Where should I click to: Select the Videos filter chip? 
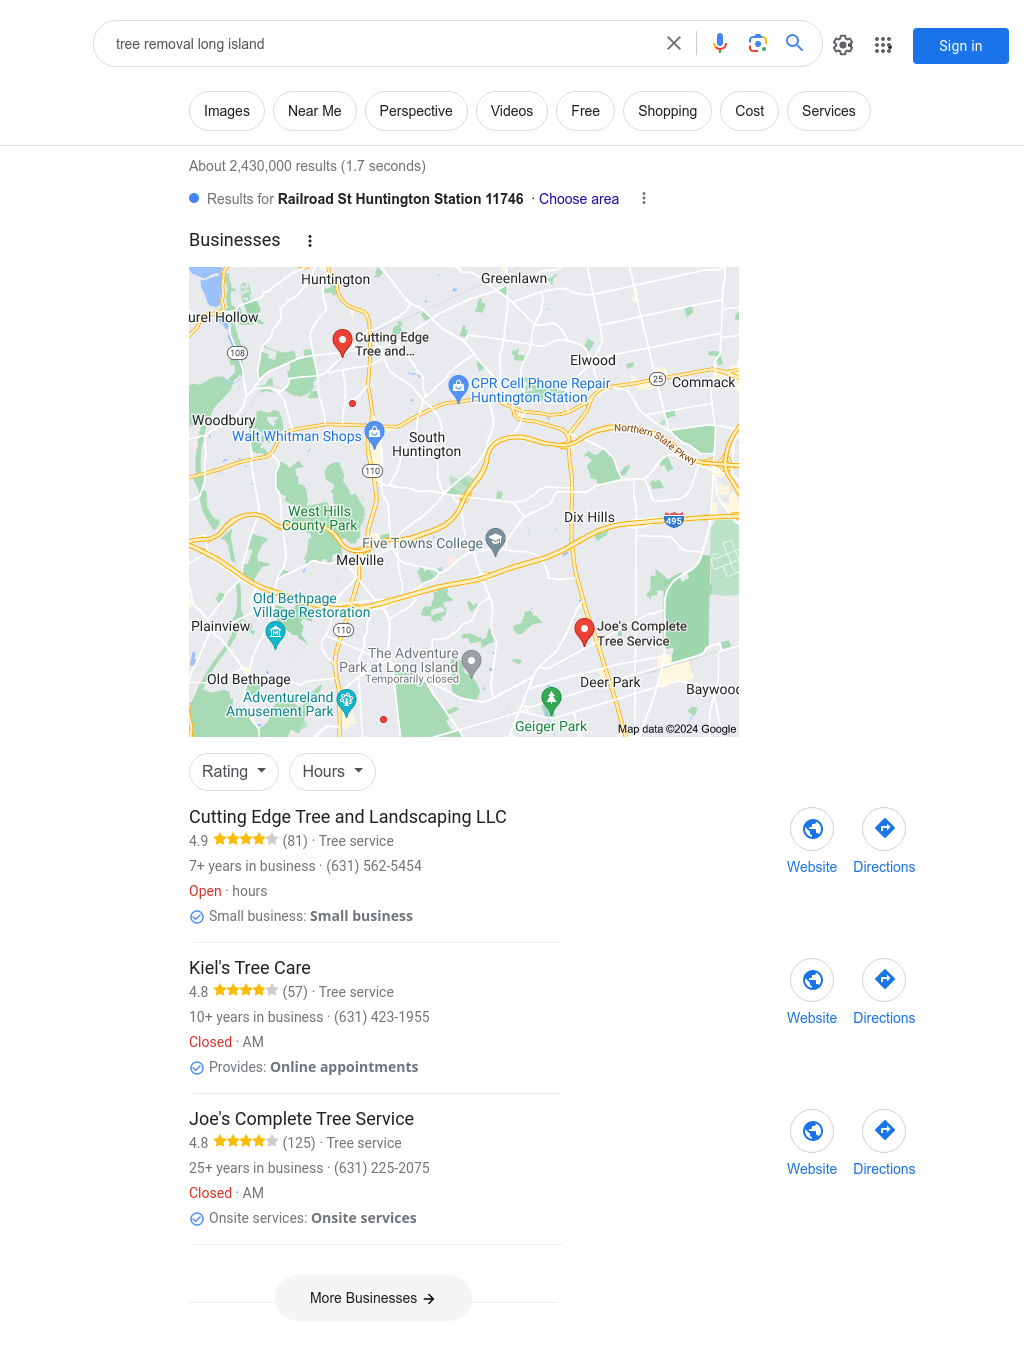coord(512,111)
